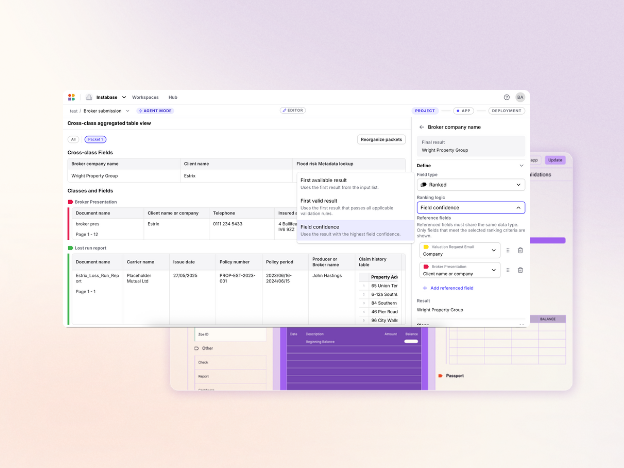
Task: Click the Check item in background window
Action: [x=230, y=363]
